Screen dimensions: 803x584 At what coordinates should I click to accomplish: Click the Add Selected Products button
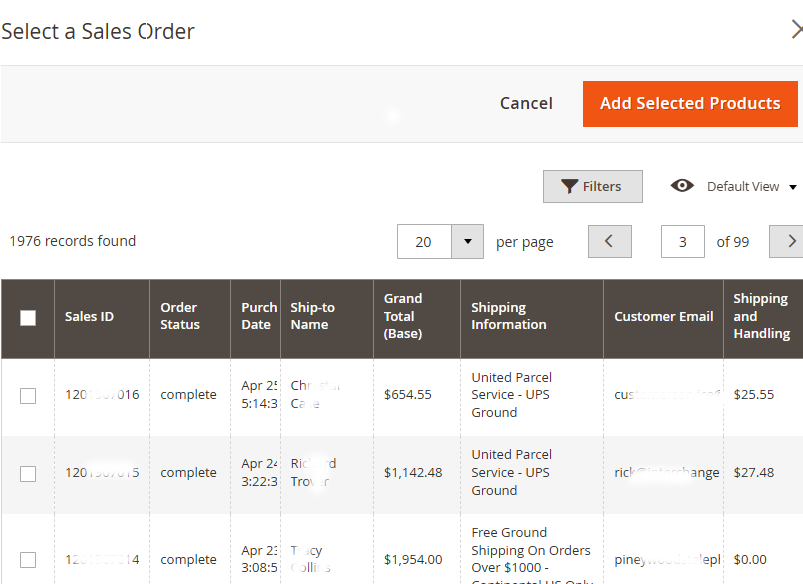click(690, 103)
